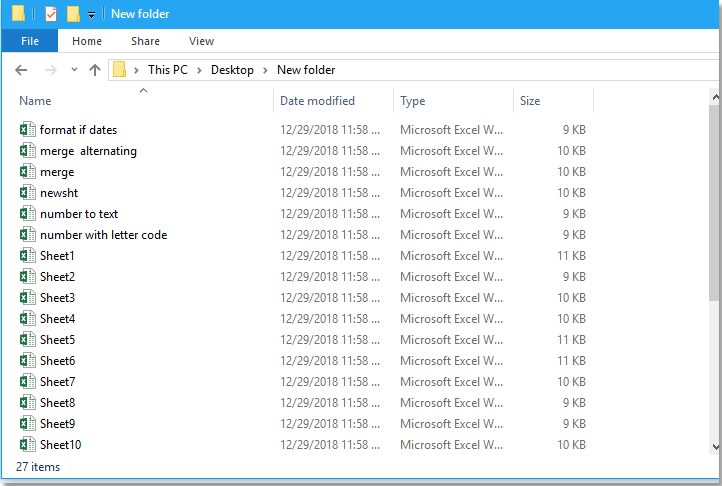Image resolution: width=722 pixels, height=486 pixels.
Task: Click the Excel icon of Sheet10
Action: tap(27, 445)
